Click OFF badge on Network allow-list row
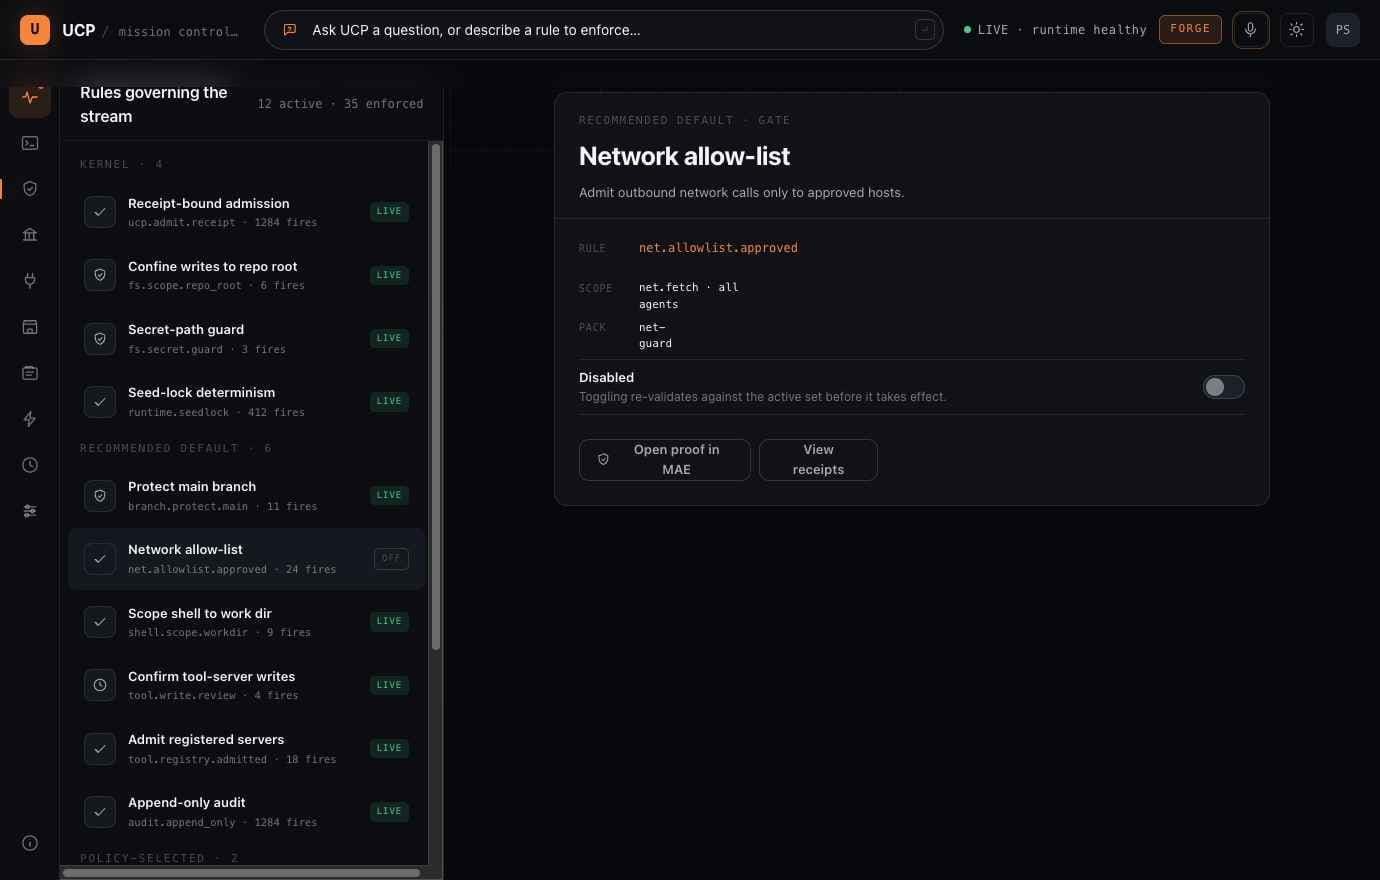The width and height of the screenshot is (1380, 880). [391, 558]
